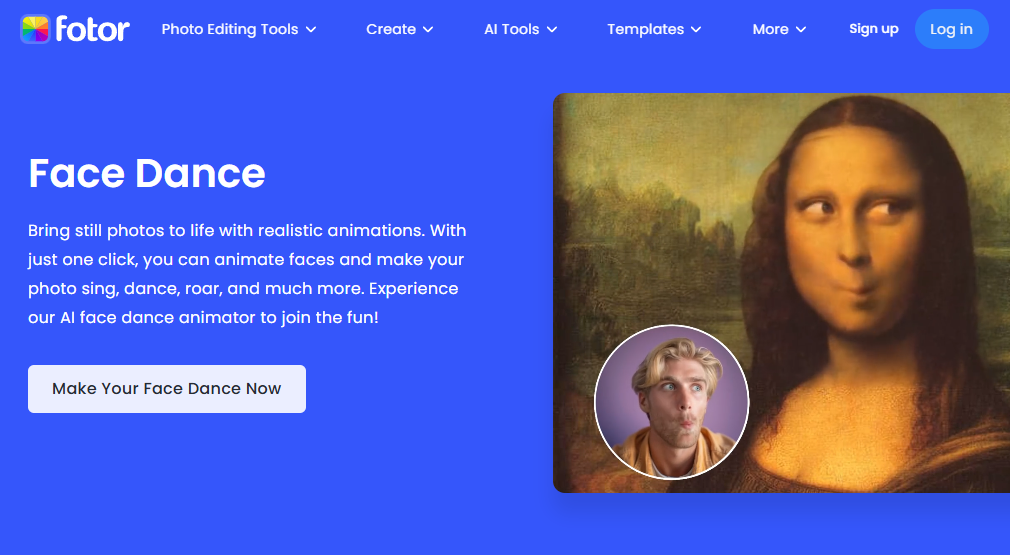Open the More menu

[770, 29]
